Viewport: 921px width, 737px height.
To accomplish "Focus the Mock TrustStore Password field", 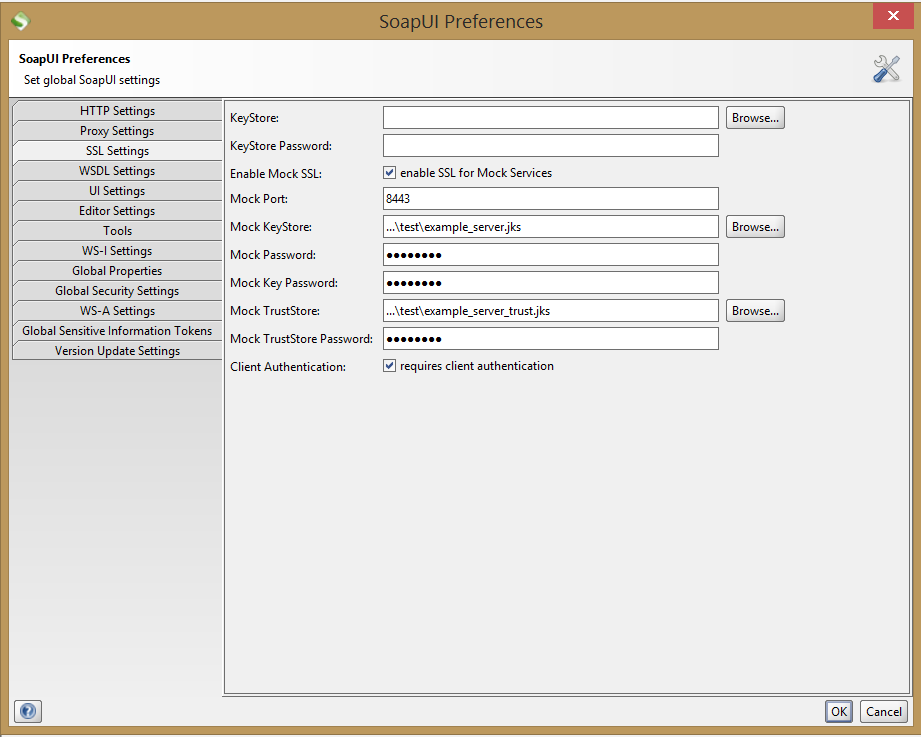I will [x=550, y=339].
